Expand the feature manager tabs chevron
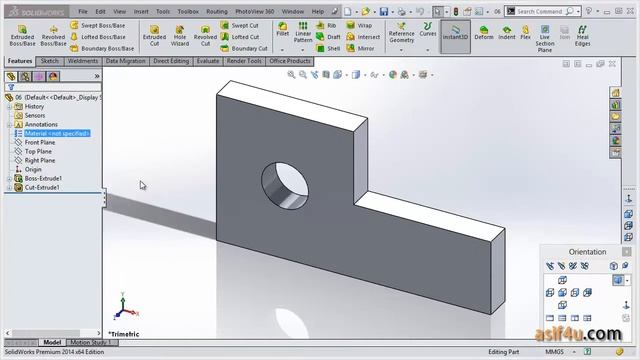This screenshot has height=360, width=640. (97, 76)
